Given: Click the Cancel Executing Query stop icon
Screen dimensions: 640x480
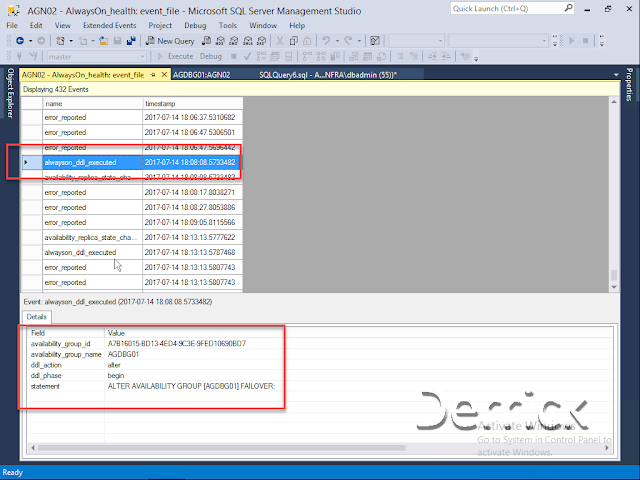Looking at the screenshot, I should (233, 56).
